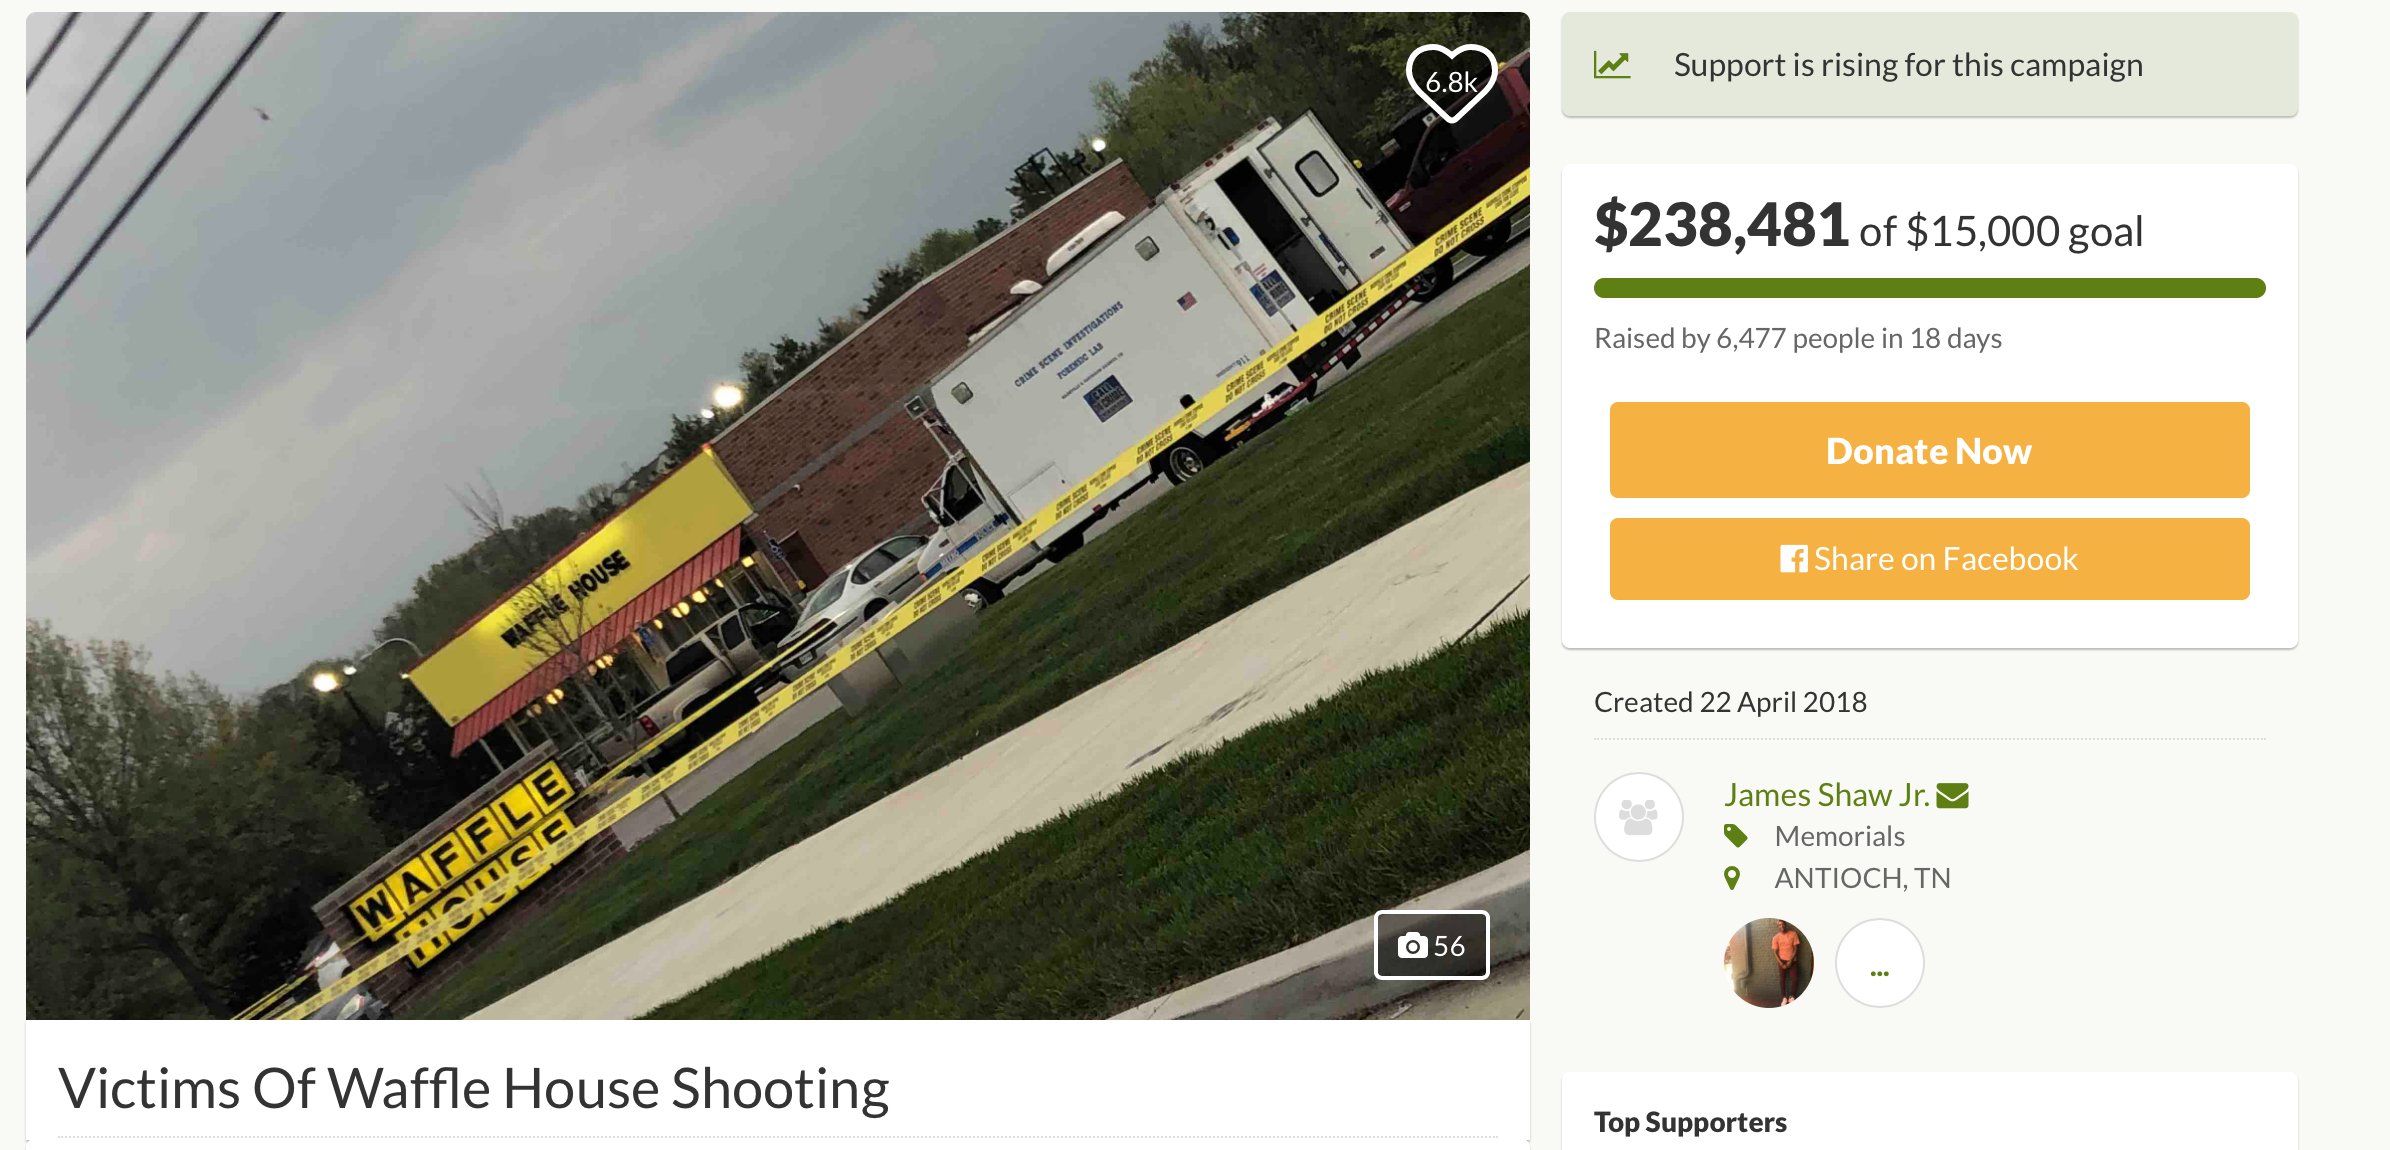Click the Facebook logo on share button

pyautogui.click(x=1793, y=559)
